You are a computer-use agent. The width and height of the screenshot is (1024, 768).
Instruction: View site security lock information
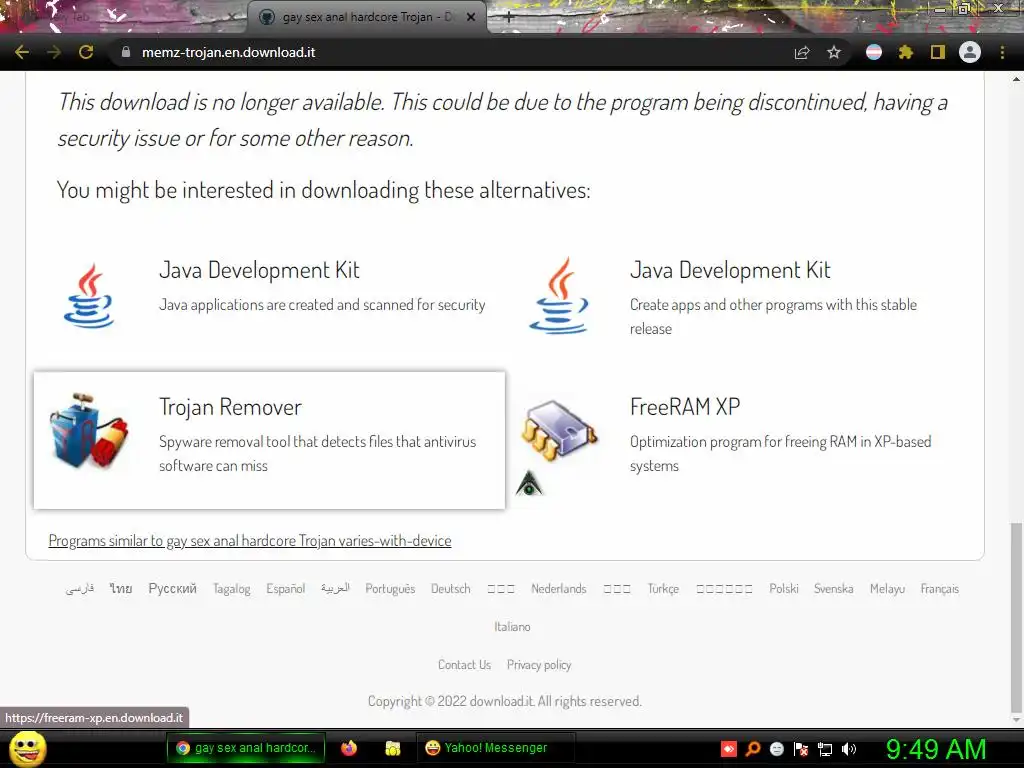click(126, 52)
